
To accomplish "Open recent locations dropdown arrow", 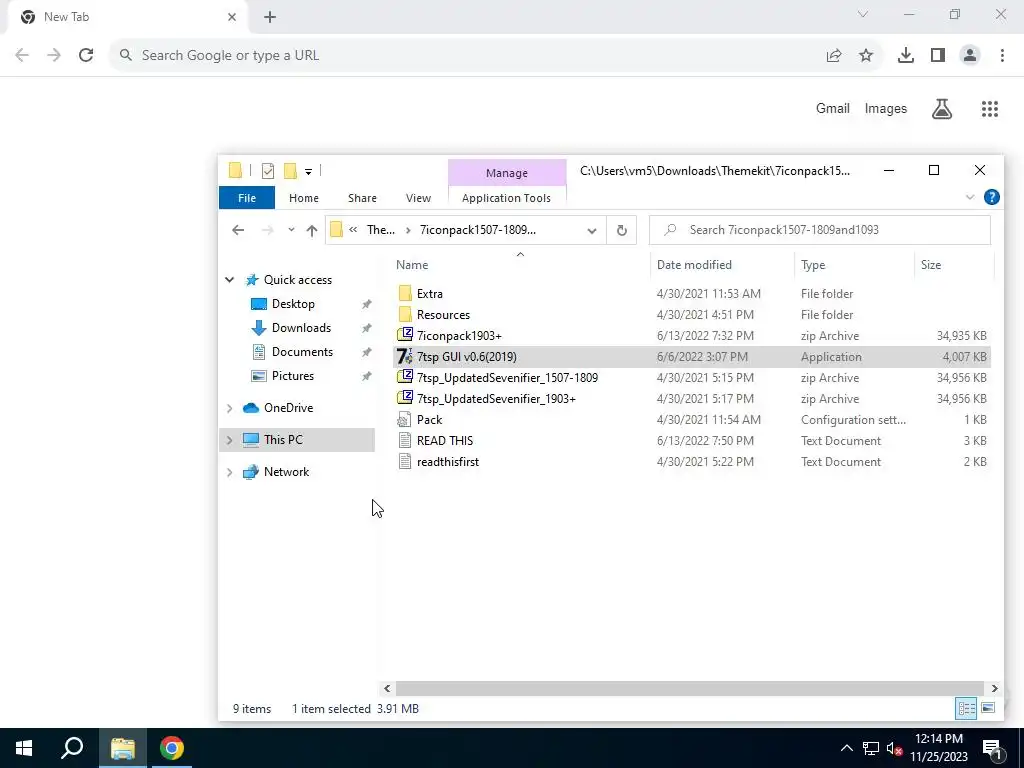I will 291,230.
